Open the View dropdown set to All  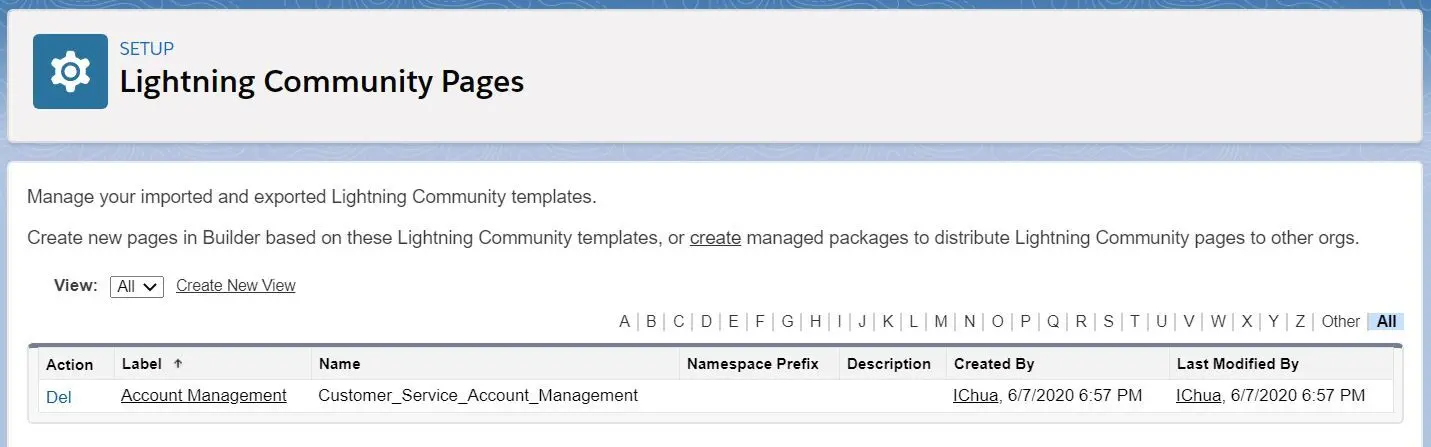137,286
